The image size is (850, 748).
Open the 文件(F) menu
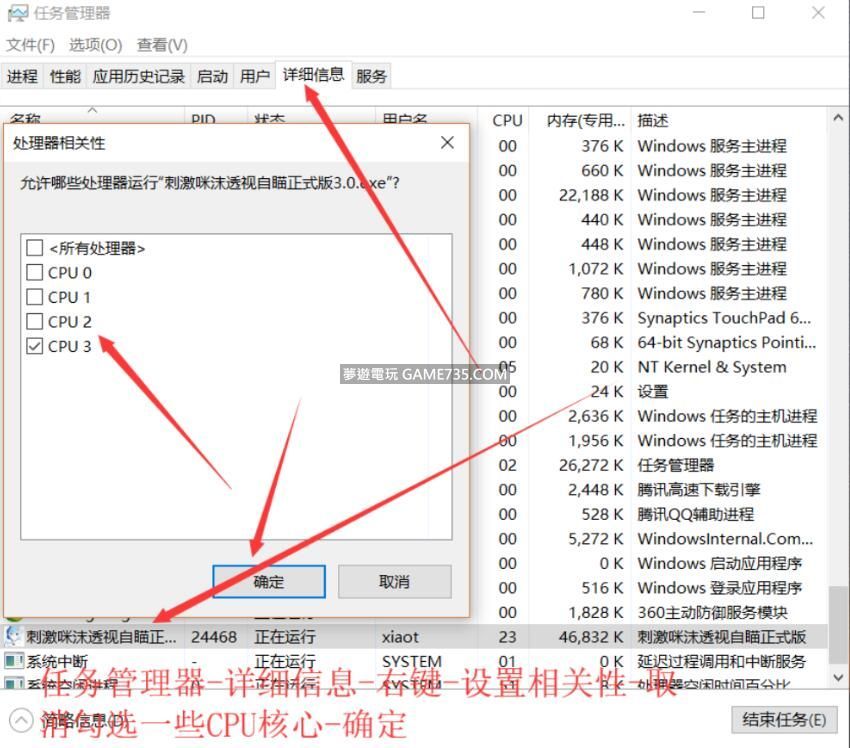[x=30, y=45]
